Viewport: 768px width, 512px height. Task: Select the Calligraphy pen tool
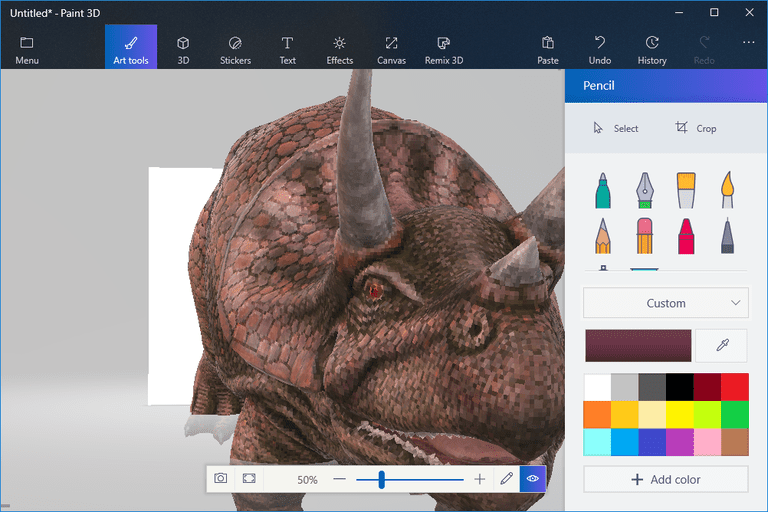pyautogui.click(x=645, y=190)
